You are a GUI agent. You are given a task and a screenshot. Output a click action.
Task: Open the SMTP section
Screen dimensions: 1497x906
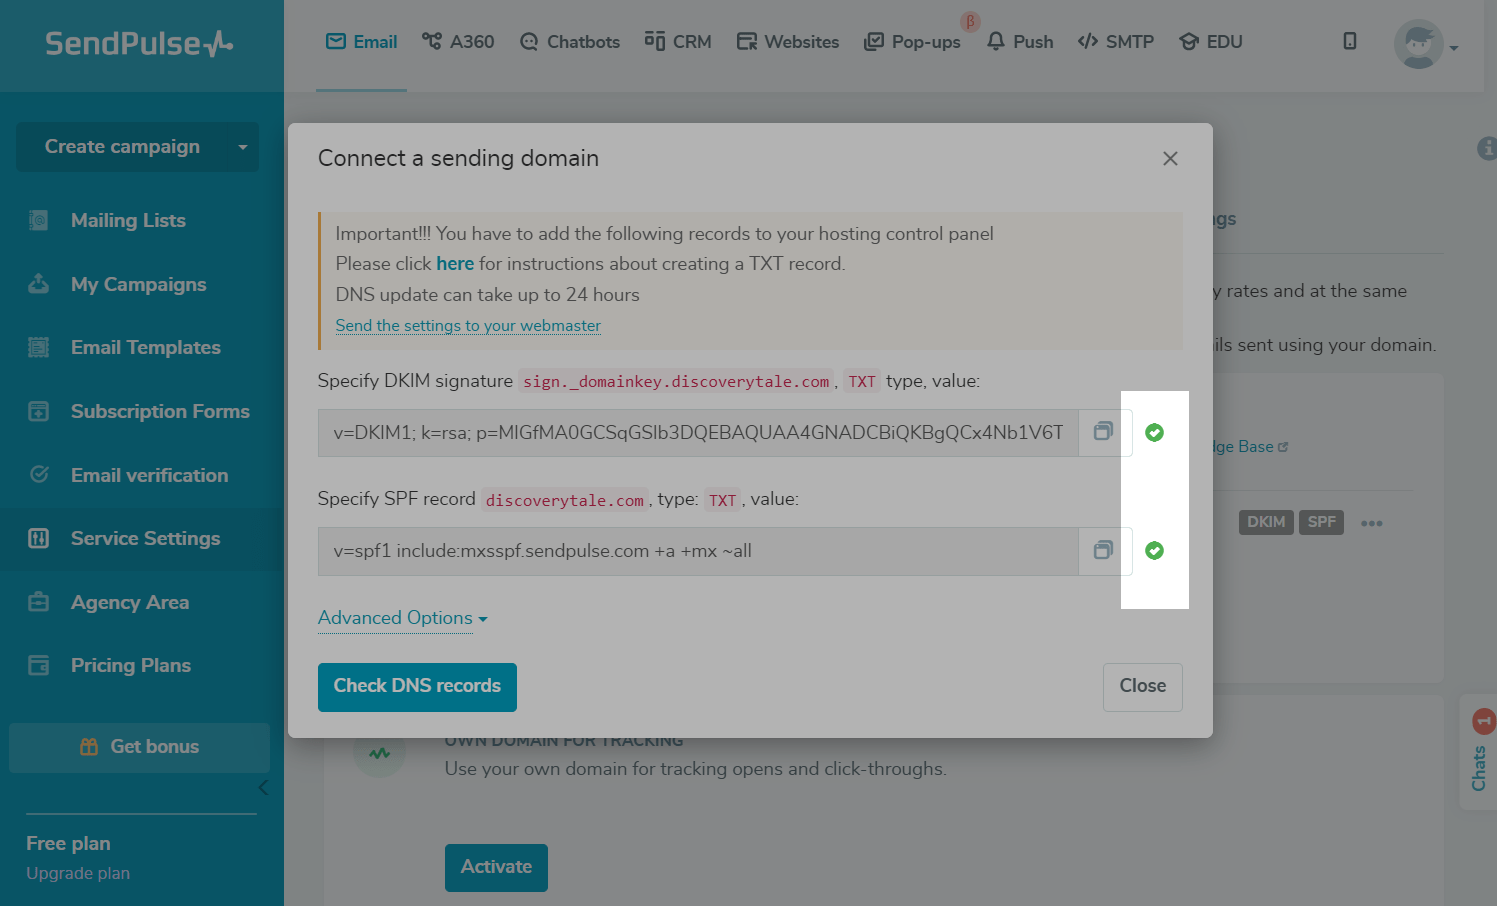(x=1116, y=42)
